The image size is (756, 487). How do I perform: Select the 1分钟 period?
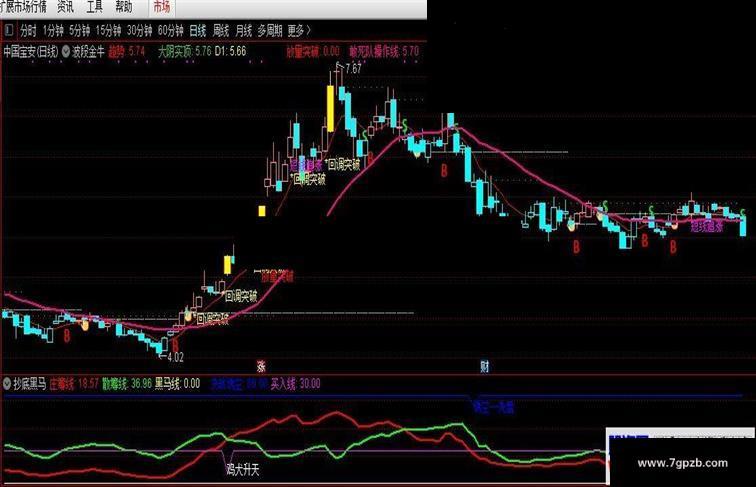pos(53,31)
